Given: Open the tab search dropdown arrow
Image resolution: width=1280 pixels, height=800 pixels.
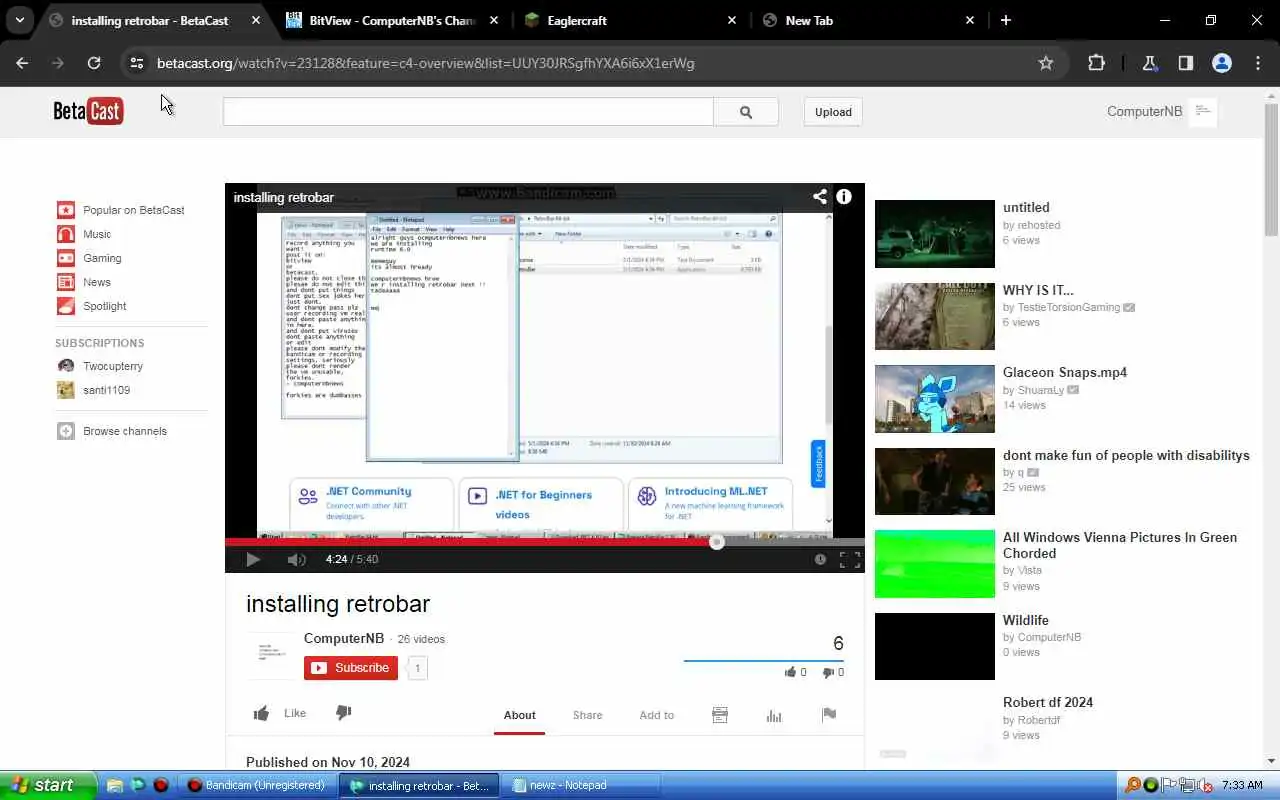Looking at the screenshot, I should tap(19, 20).
